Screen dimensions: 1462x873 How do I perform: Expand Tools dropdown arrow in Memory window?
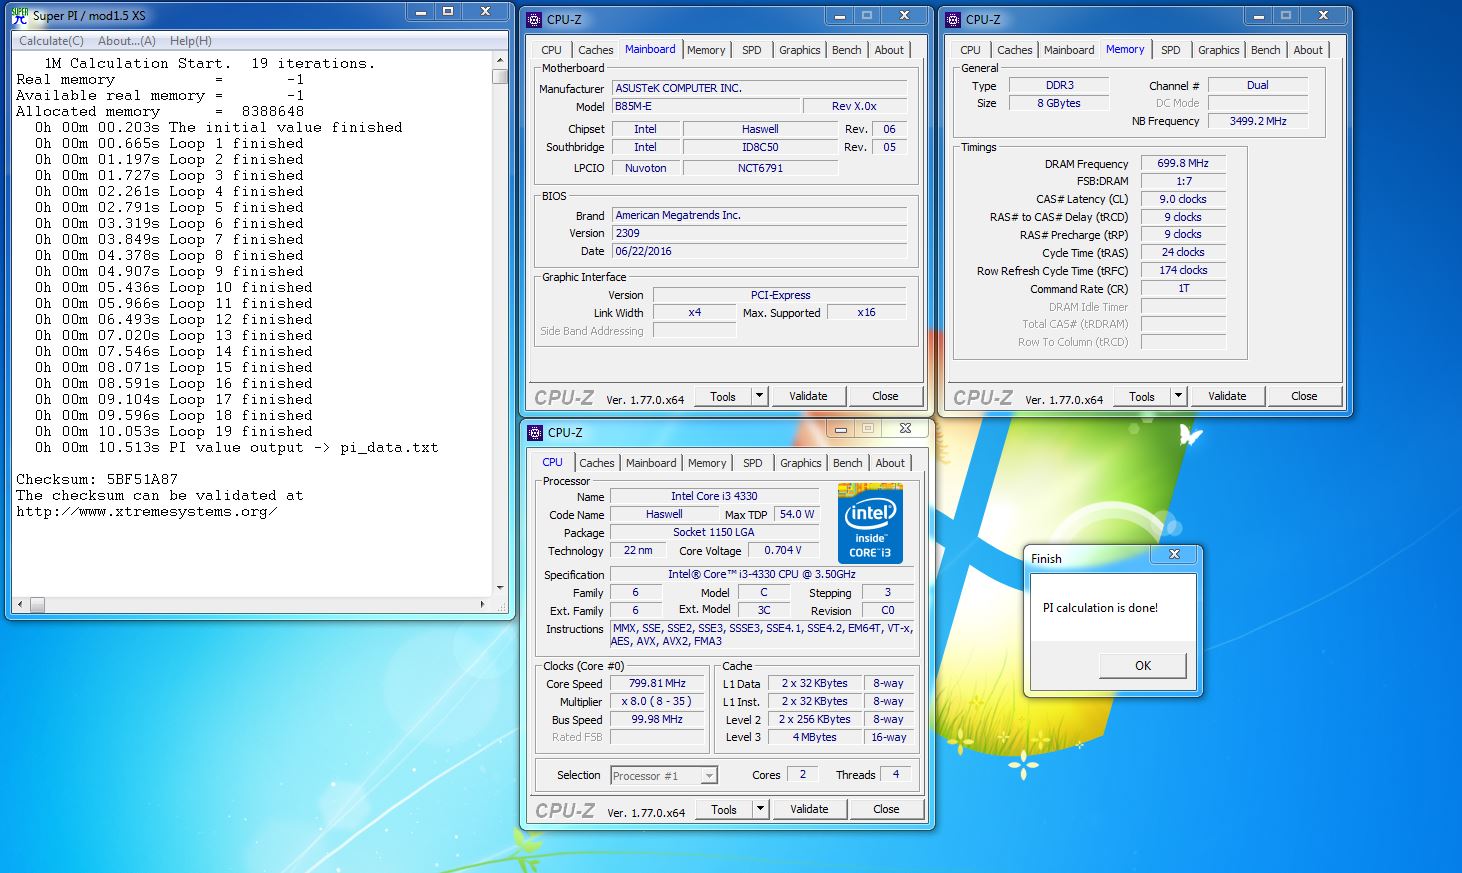1178,396
